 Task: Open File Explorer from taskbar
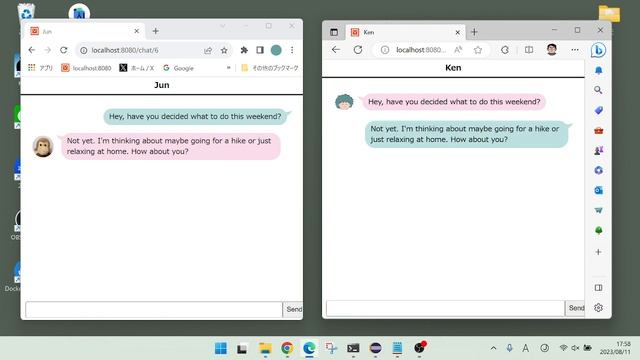point(265,348)
